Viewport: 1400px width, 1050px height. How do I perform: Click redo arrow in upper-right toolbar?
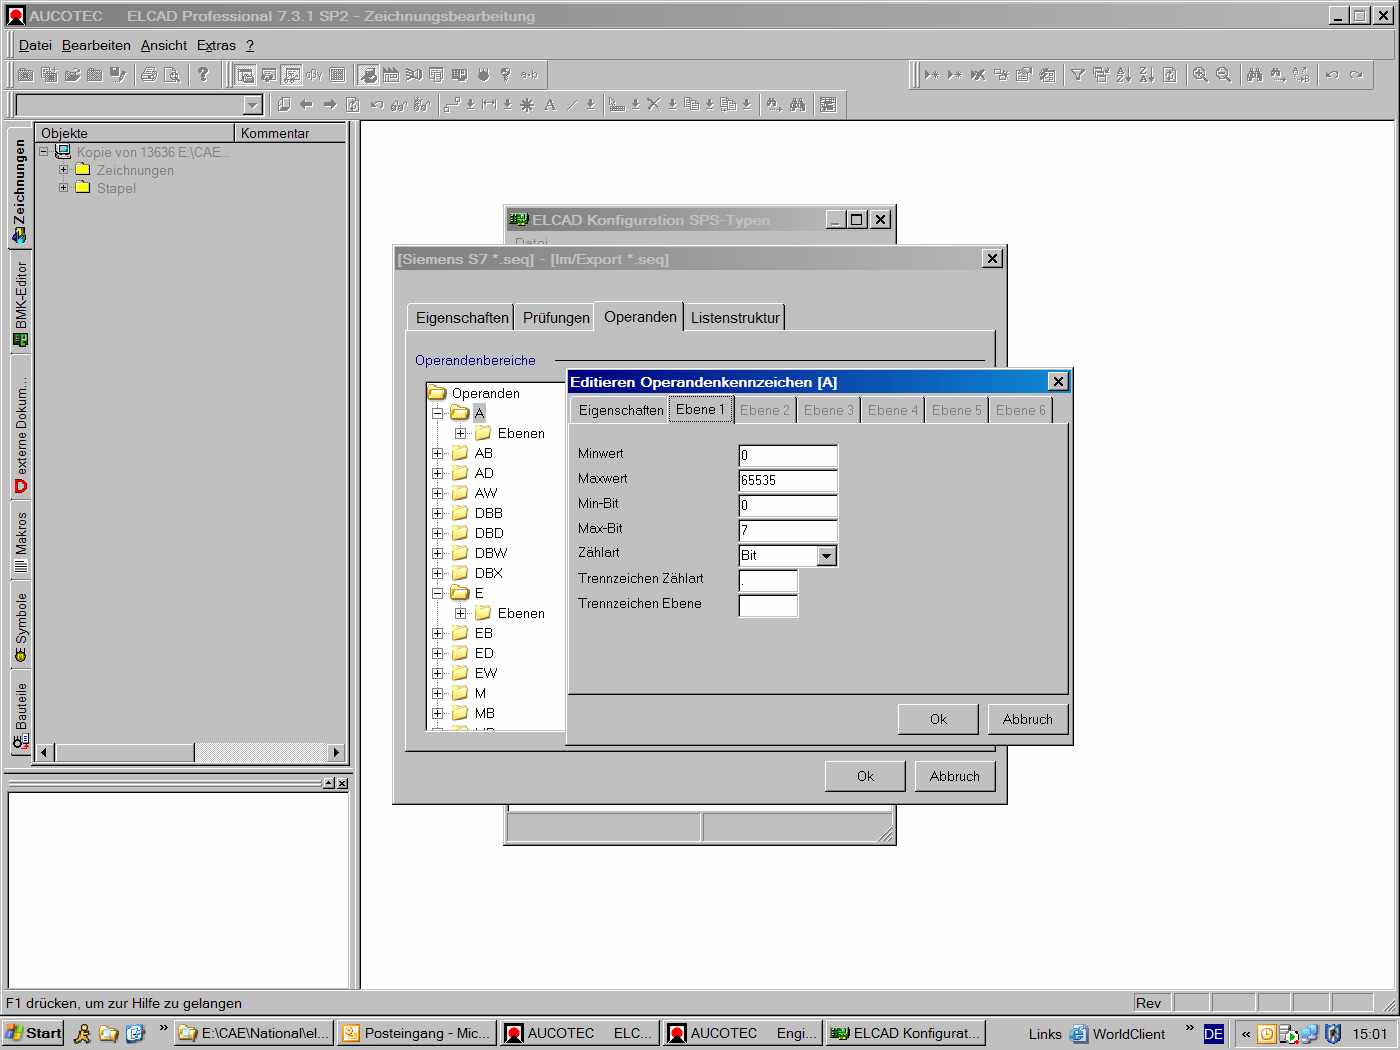click(1356, 75)
